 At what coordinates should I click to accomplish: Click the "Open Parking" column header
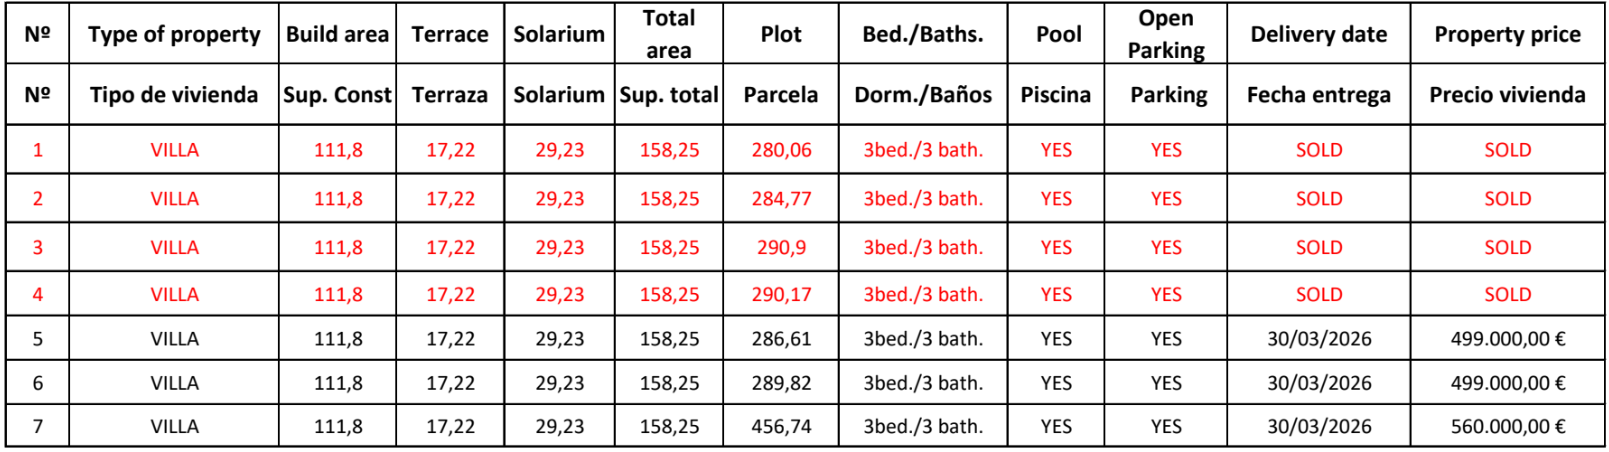tap(1165, 34)
